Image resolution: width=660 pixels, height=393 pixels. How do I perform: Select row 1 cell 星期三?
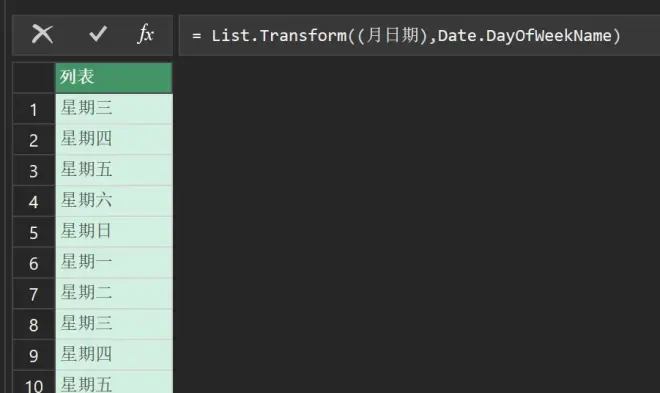click(114, 109)
